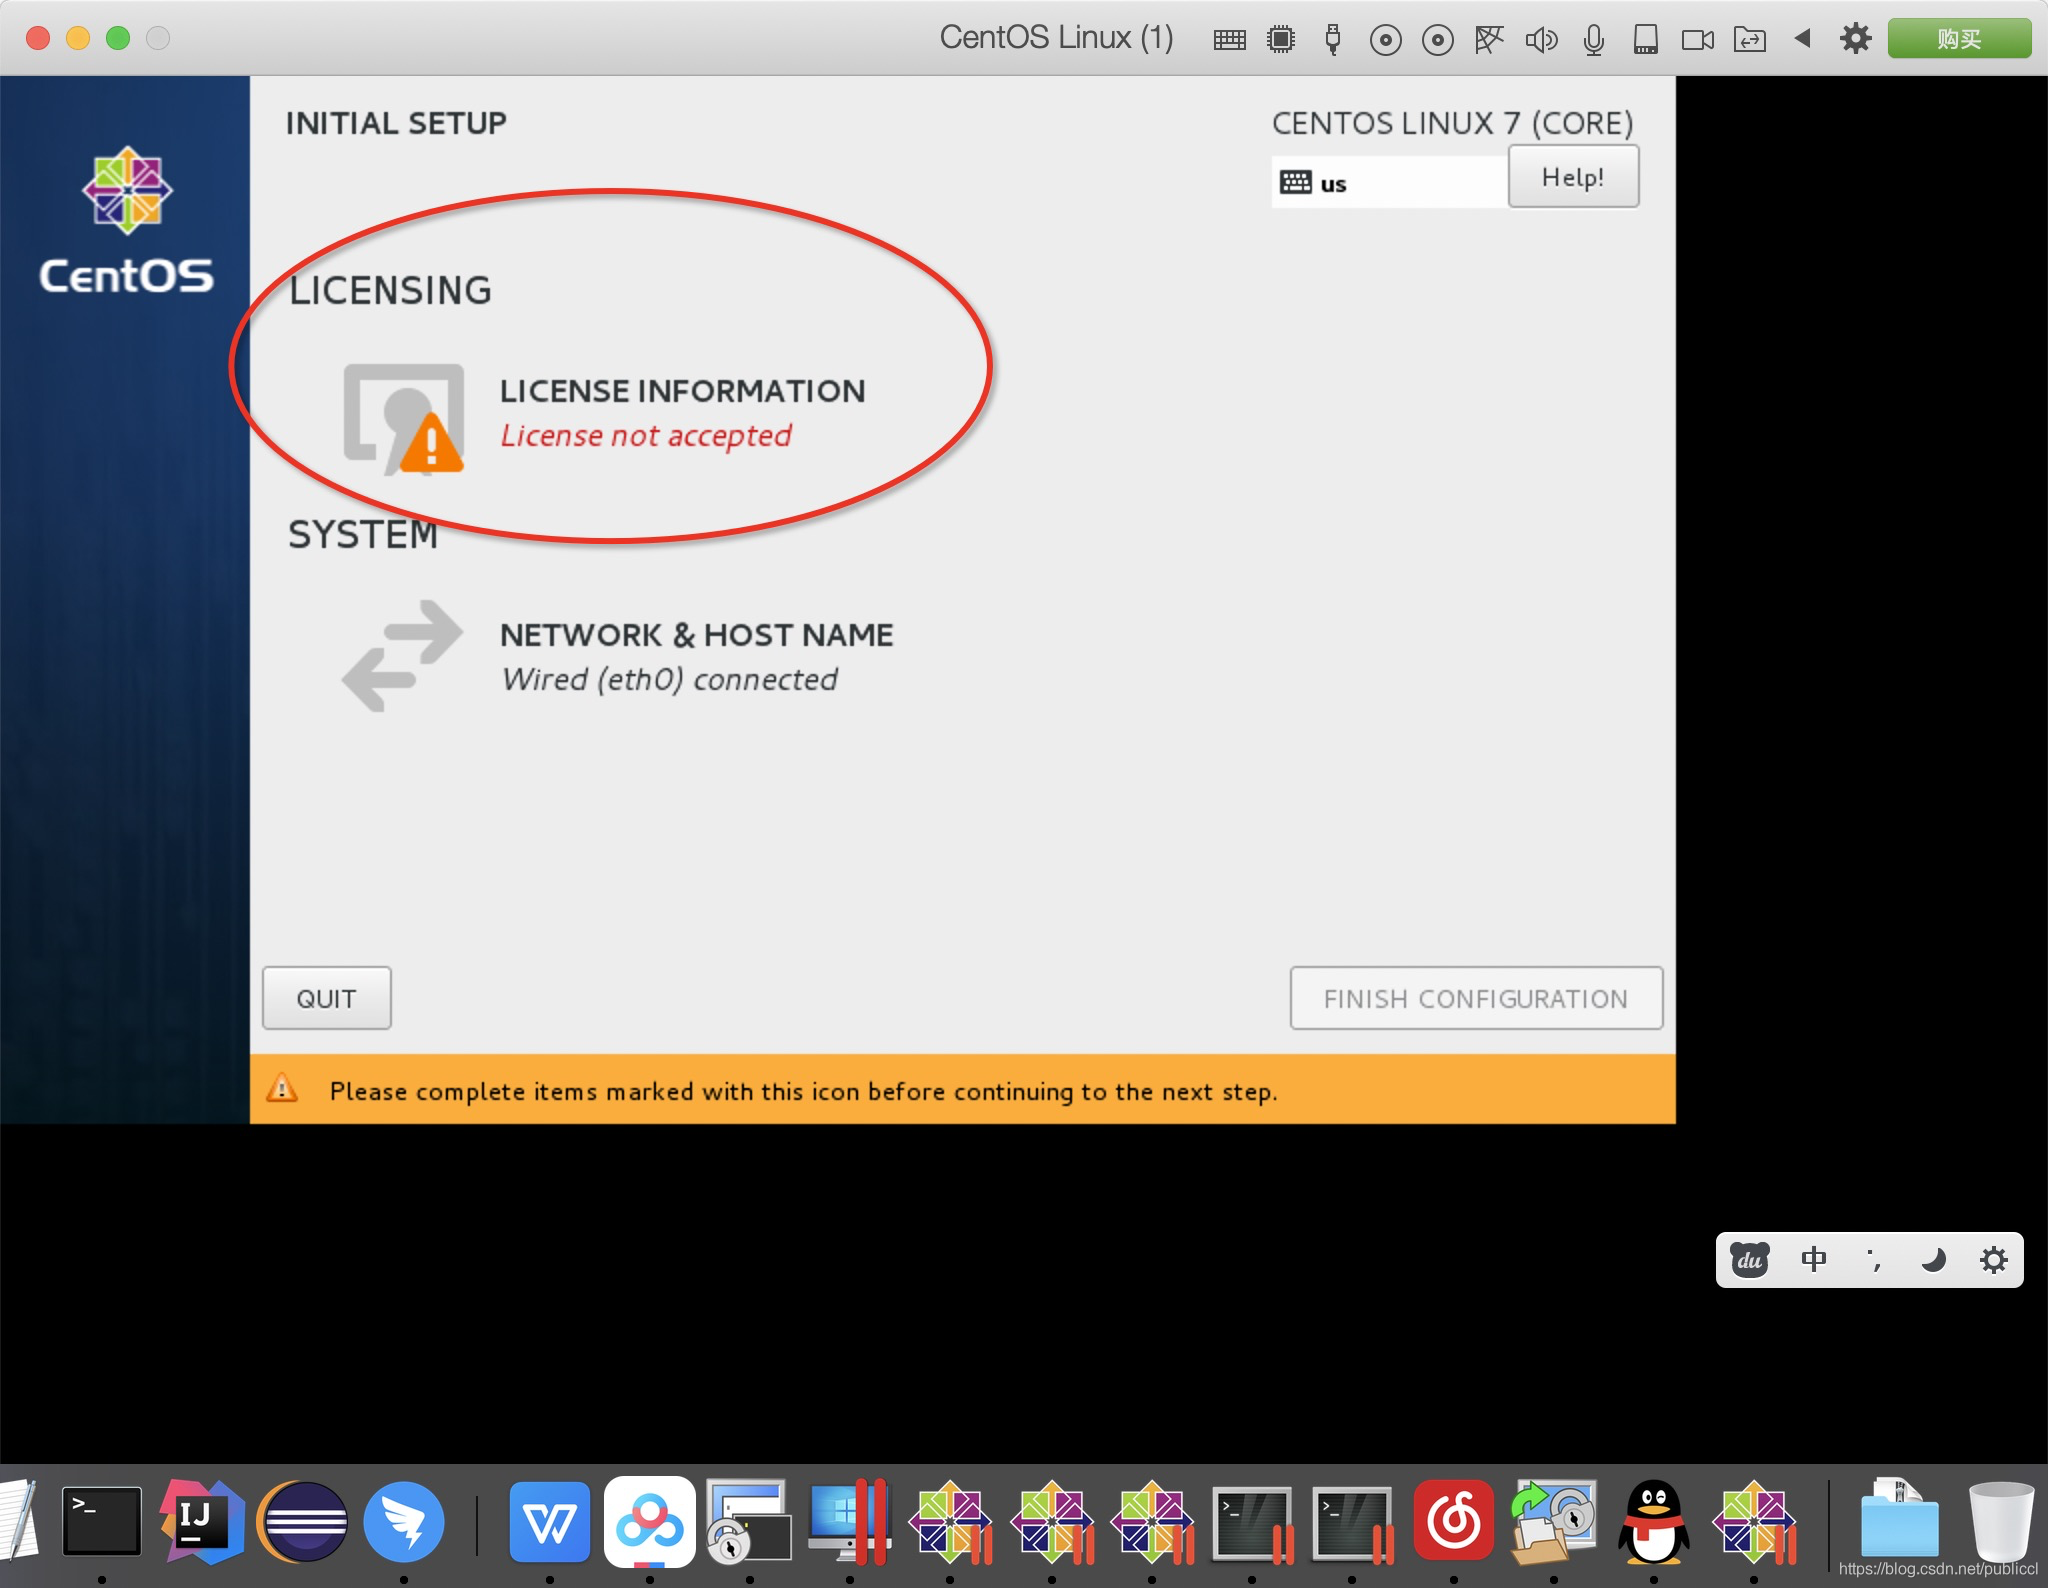Click the microphone icon in title bar
Viewport: 2048px width, 1588px height.
point(1594,40)
